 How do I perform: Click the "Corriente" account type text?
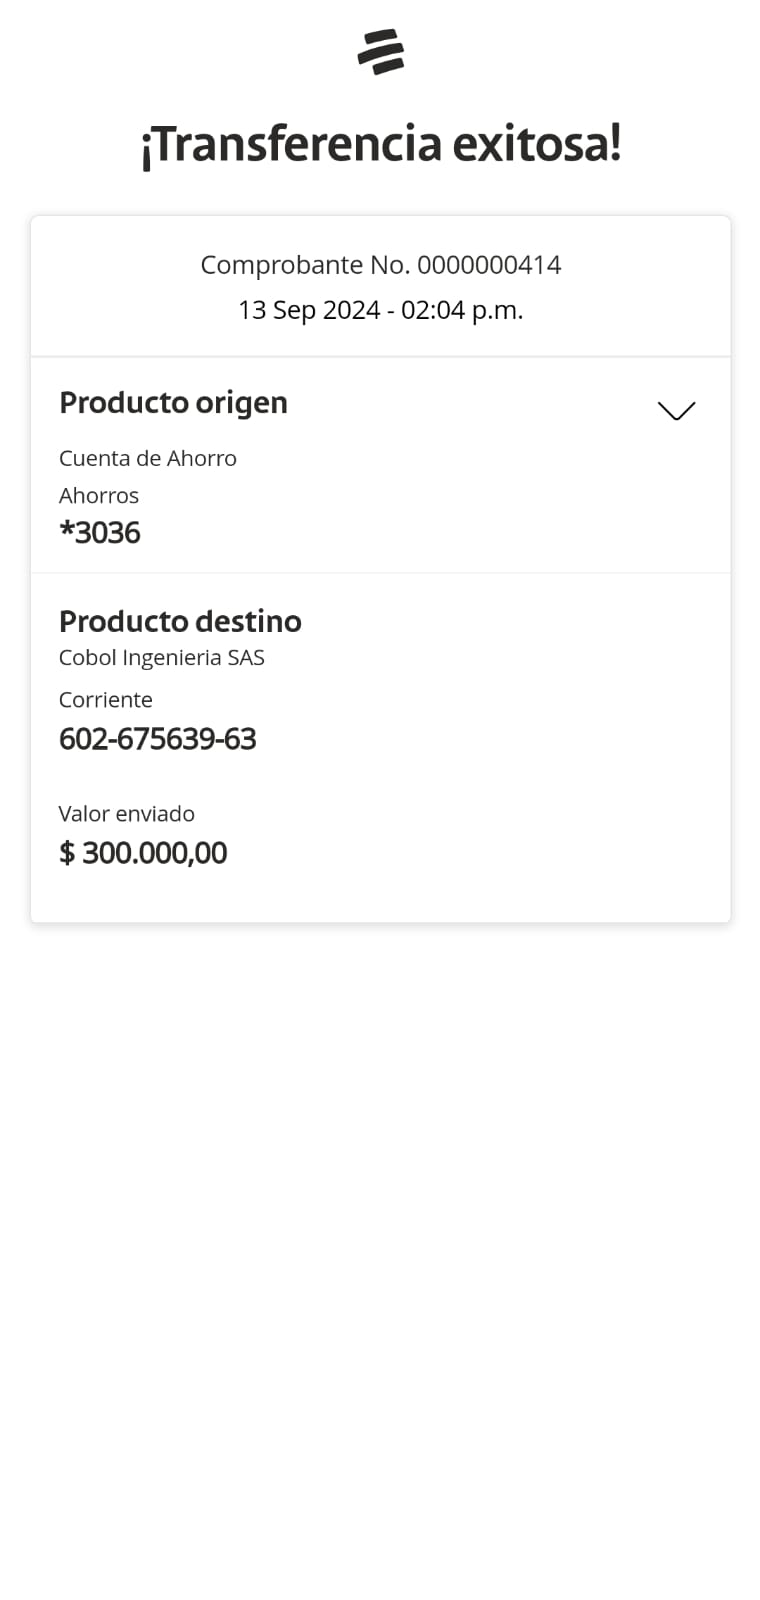(x=106, y=699)
